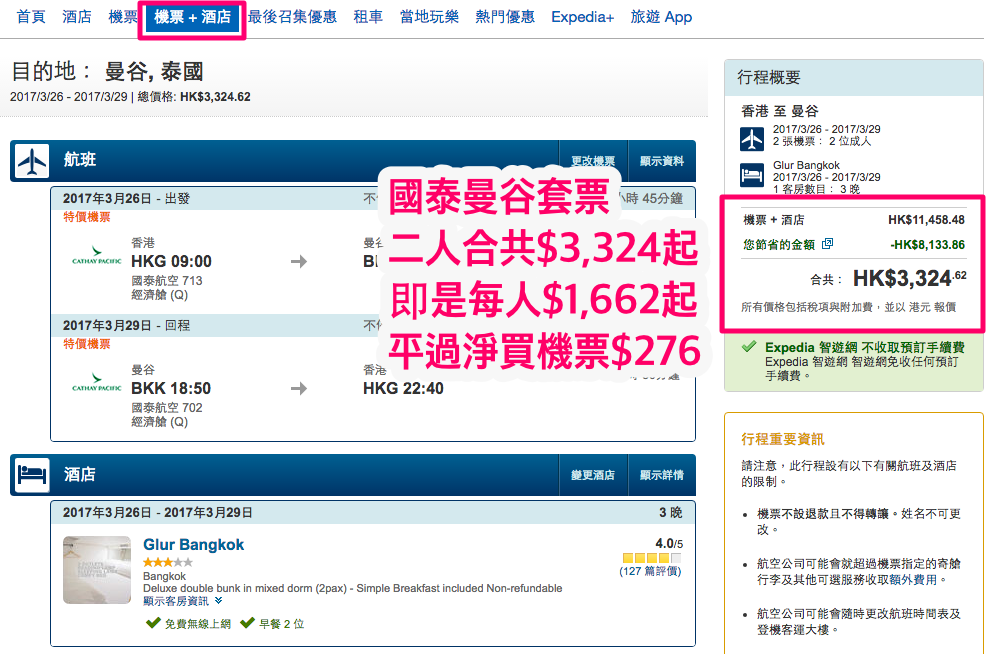Viewport: 990px width, 654px height.
Task: Click the 國泰航空 702 flight number
Action: 167,408
